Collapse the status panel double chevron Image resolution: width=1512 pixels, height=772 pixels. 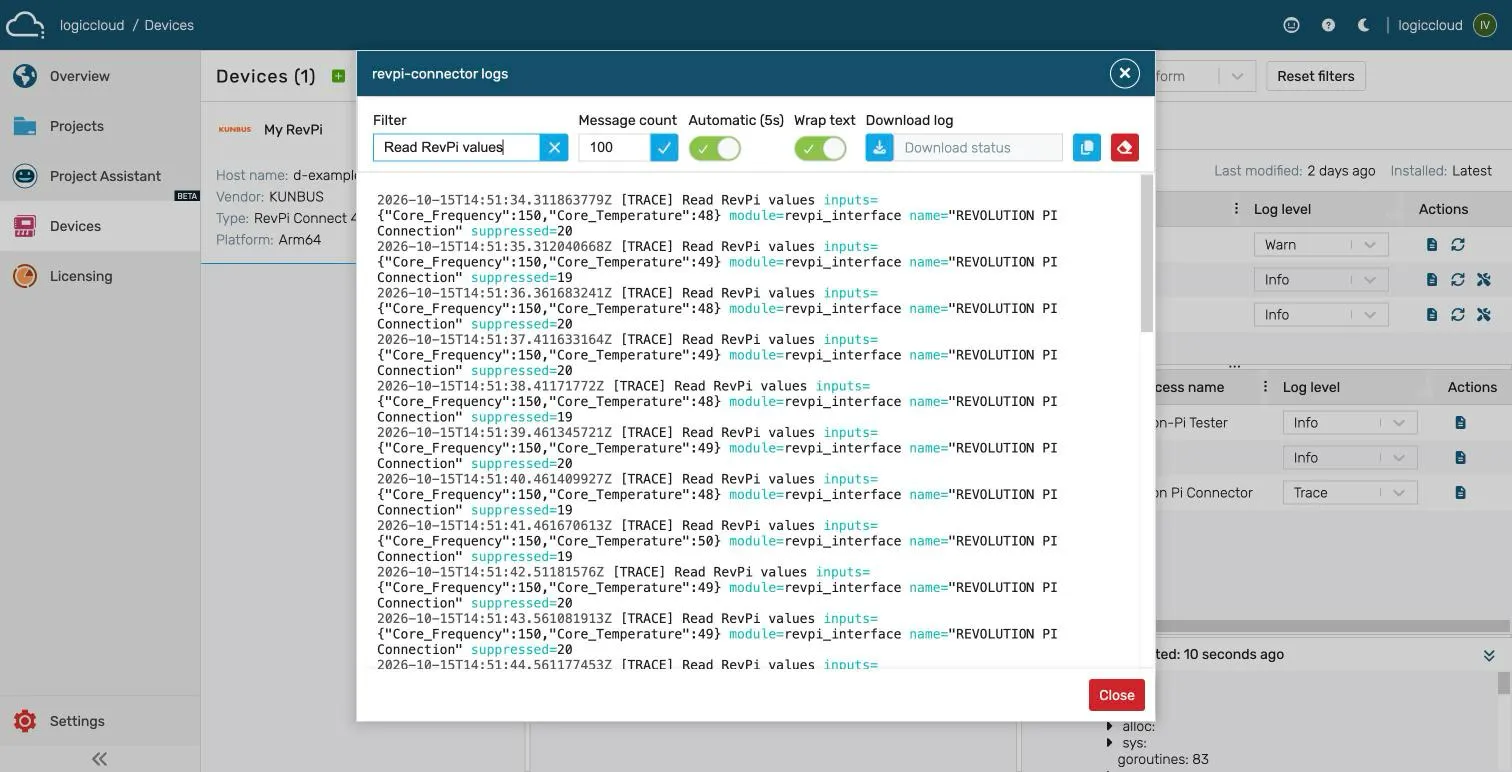click(x=1489, y=655)
